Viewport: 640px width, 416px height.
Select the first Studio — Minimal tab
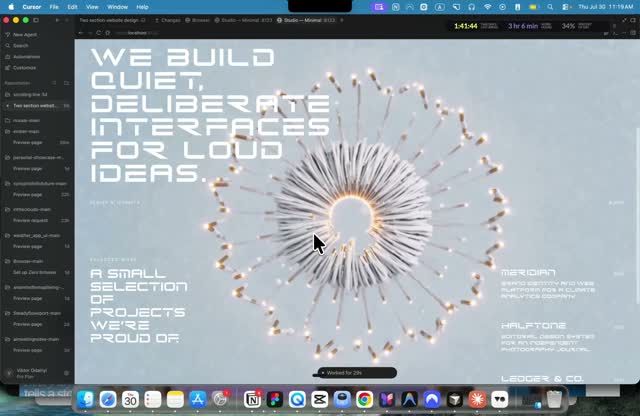[x=244, y=20]
